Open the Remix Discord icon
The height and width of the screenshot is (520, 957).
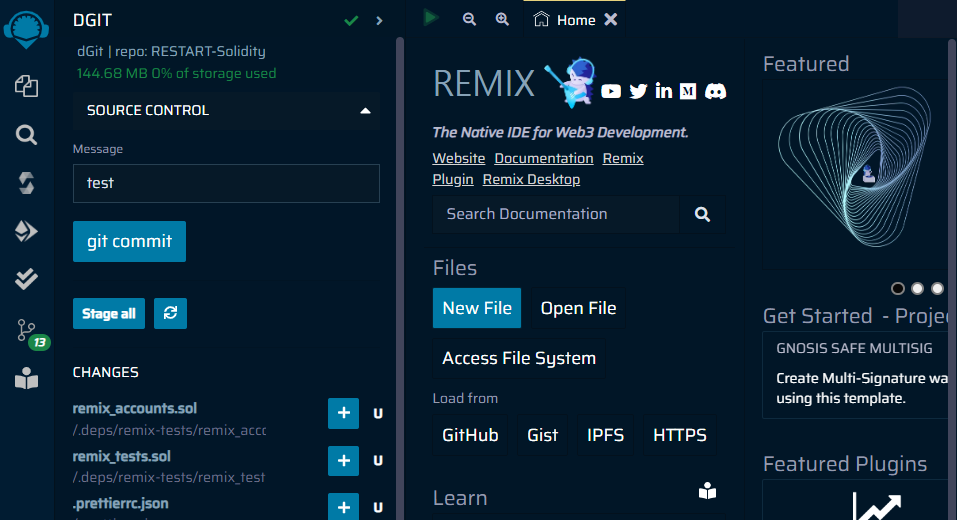tap(715, 92)
